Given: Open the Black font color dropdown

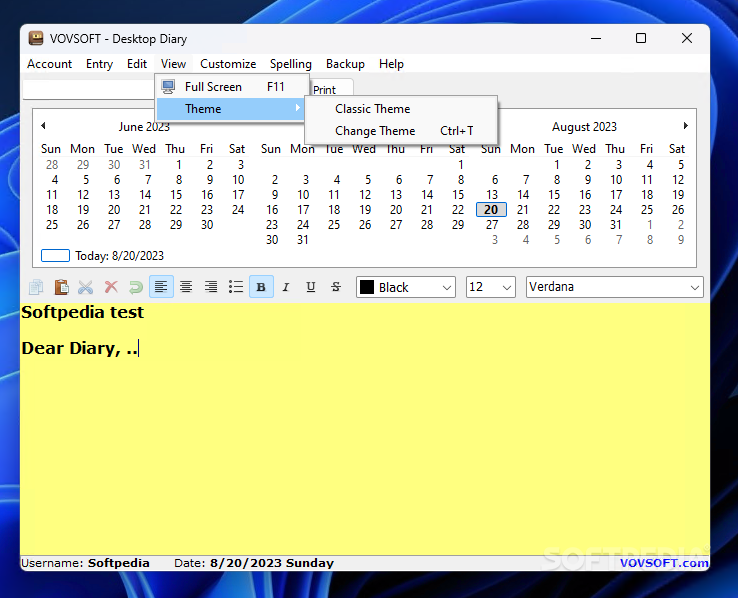Looking at the screenshot, I should tap(406, 287).
